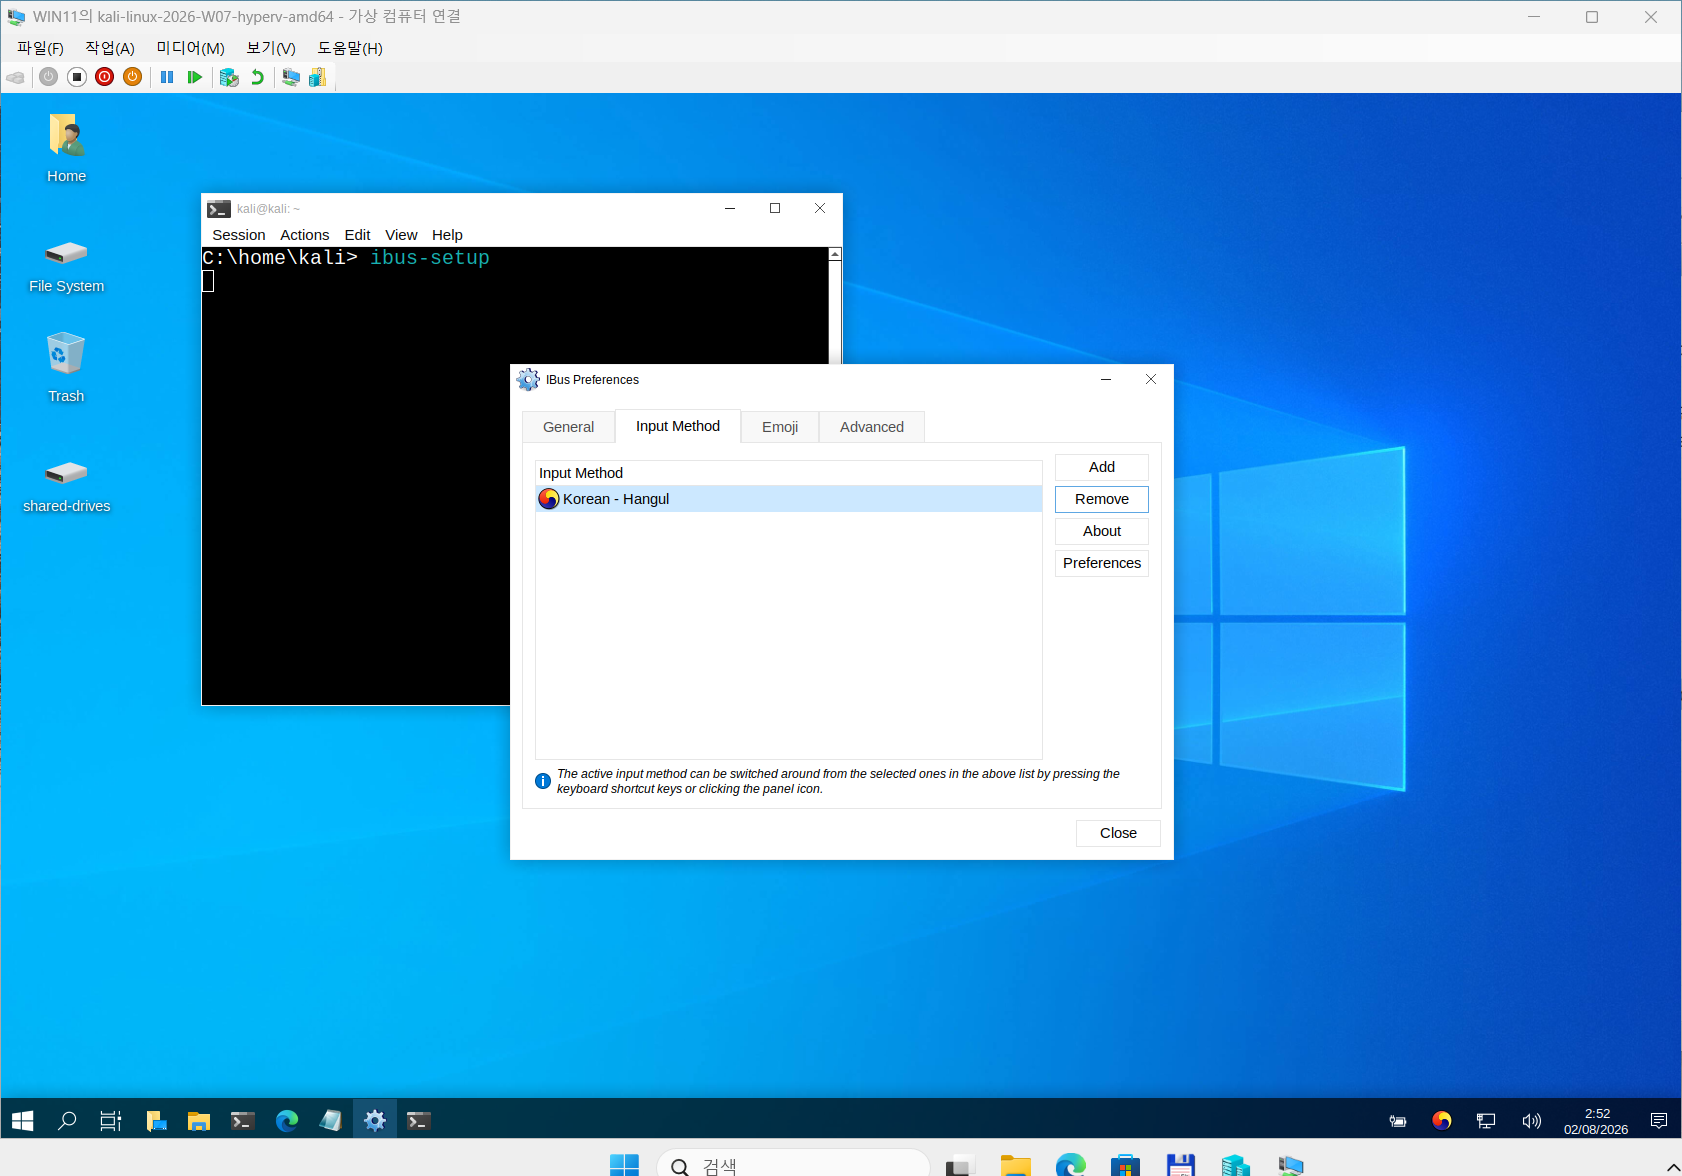Click the grey Start power toolbar icon

pos(48,77)
